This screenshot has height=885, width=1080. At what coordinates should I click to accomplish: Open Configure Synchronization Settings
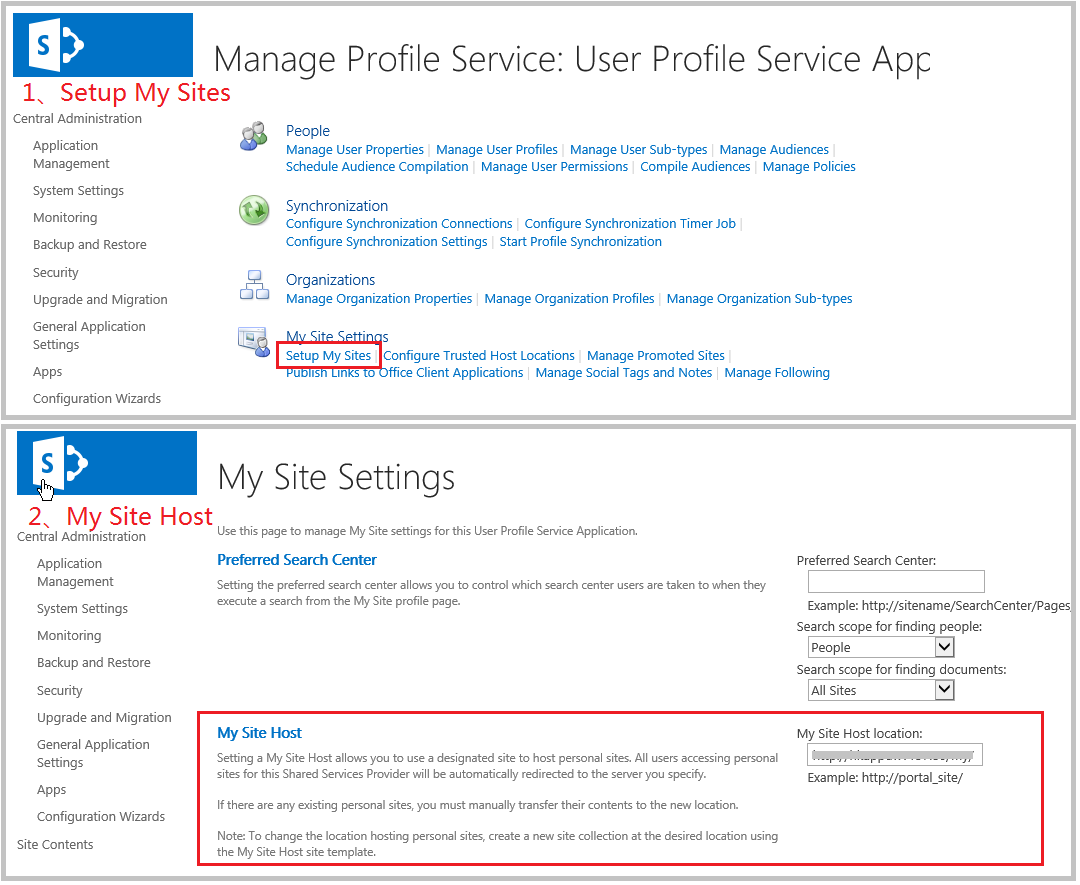click(x=386, y=242)
